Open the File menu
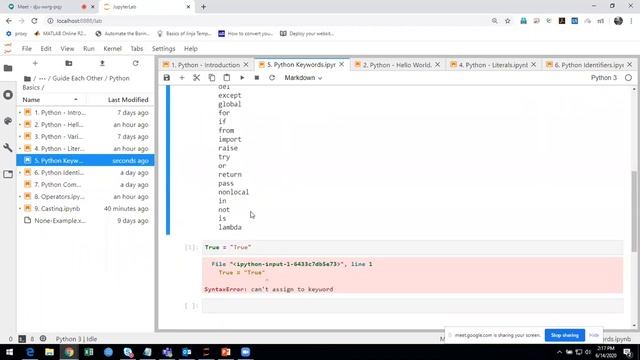The image size is (640, 360). pos(27,49)
